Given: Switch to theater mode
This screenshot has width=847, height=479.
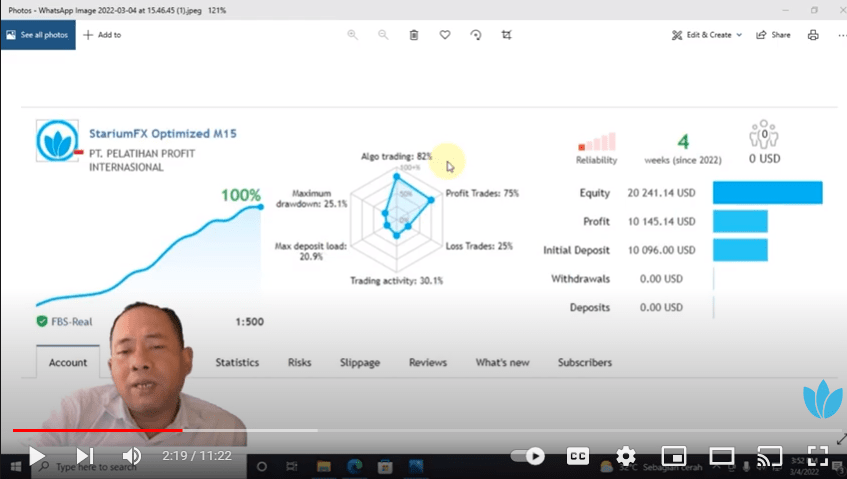Looking at the screenshot, I should [722, 456].
